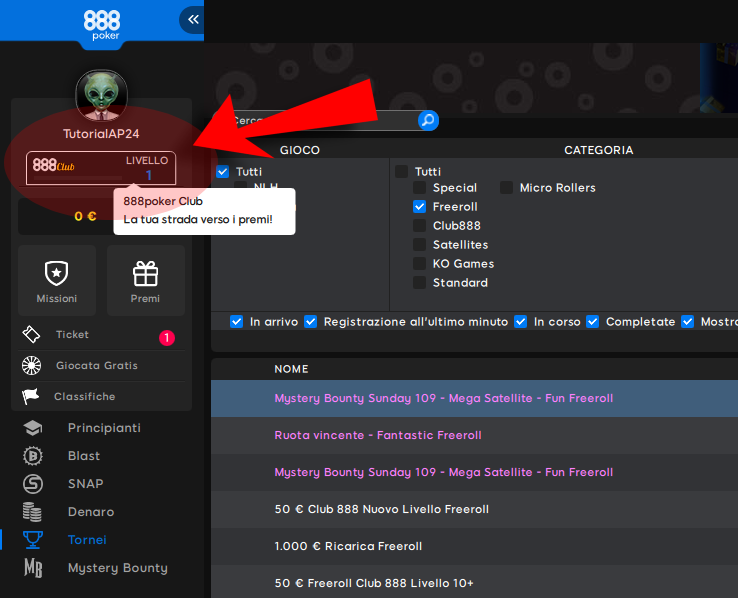
Task: Open the alien avatar profile picture
Action: (x=101, y=96)
